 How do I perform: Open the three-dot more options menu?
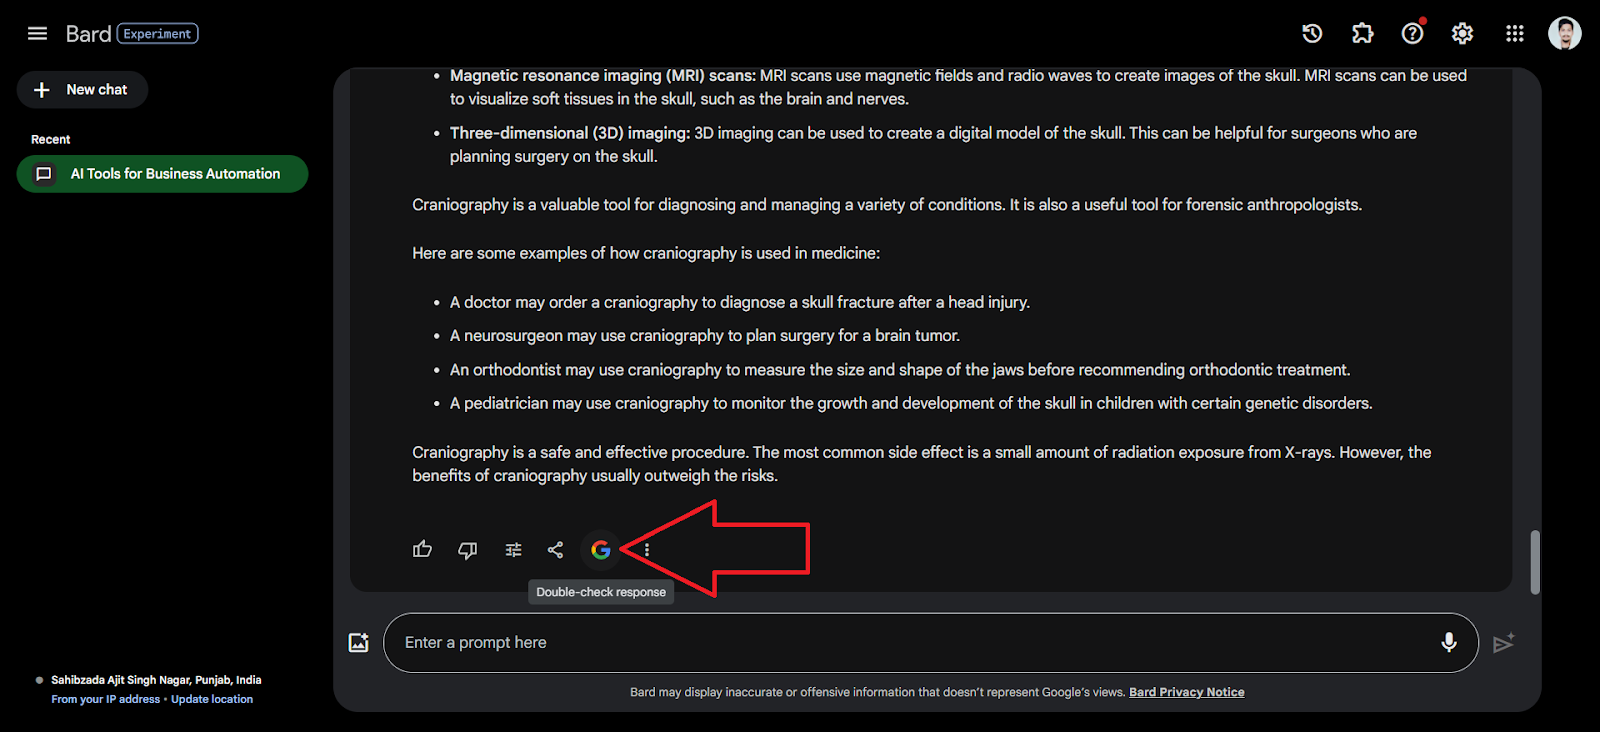pyautogui.click(x=647, y=550)
